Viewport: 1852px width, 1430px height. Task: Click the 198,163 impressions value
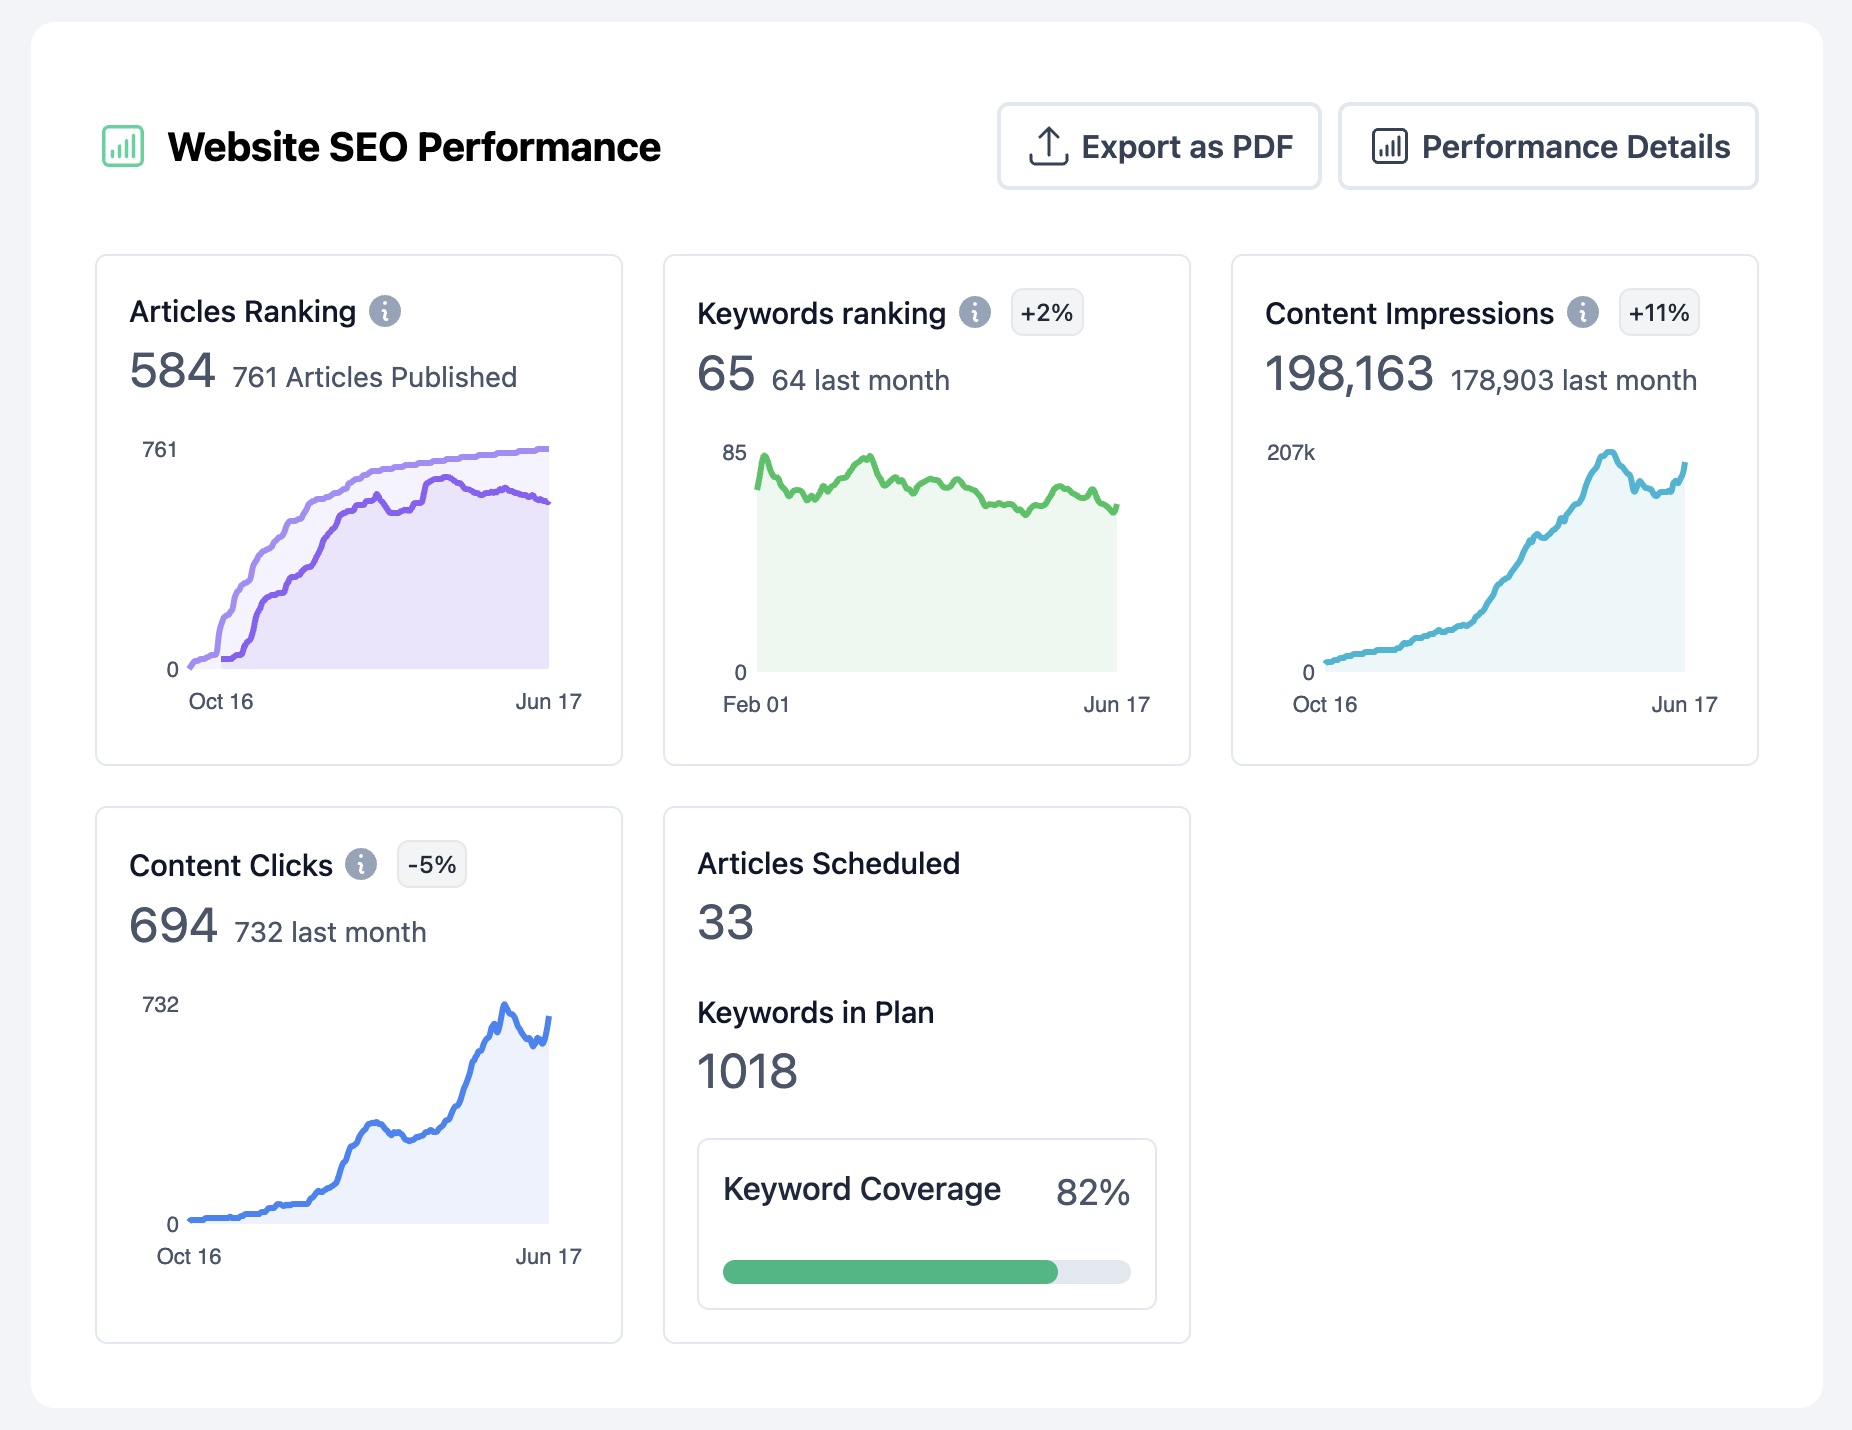pos(1349,374)
